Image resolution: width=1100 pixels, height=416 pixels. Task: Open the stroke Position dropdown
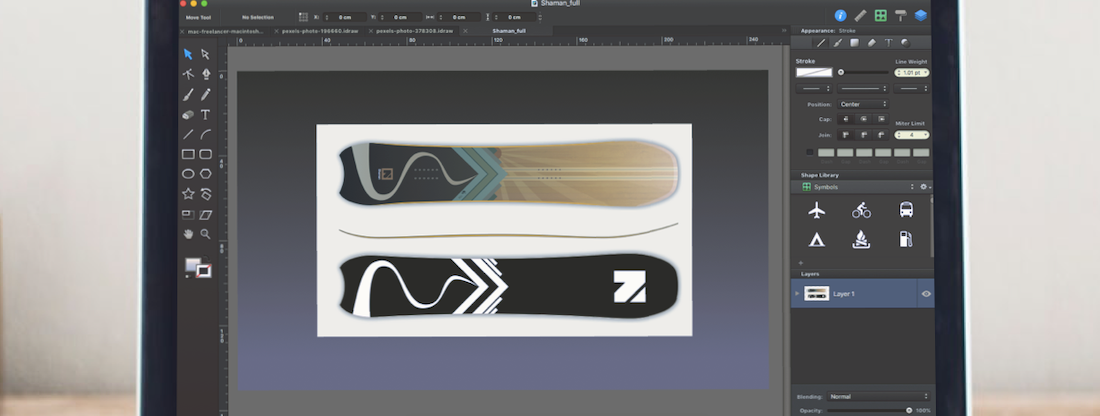coord(863,104)
